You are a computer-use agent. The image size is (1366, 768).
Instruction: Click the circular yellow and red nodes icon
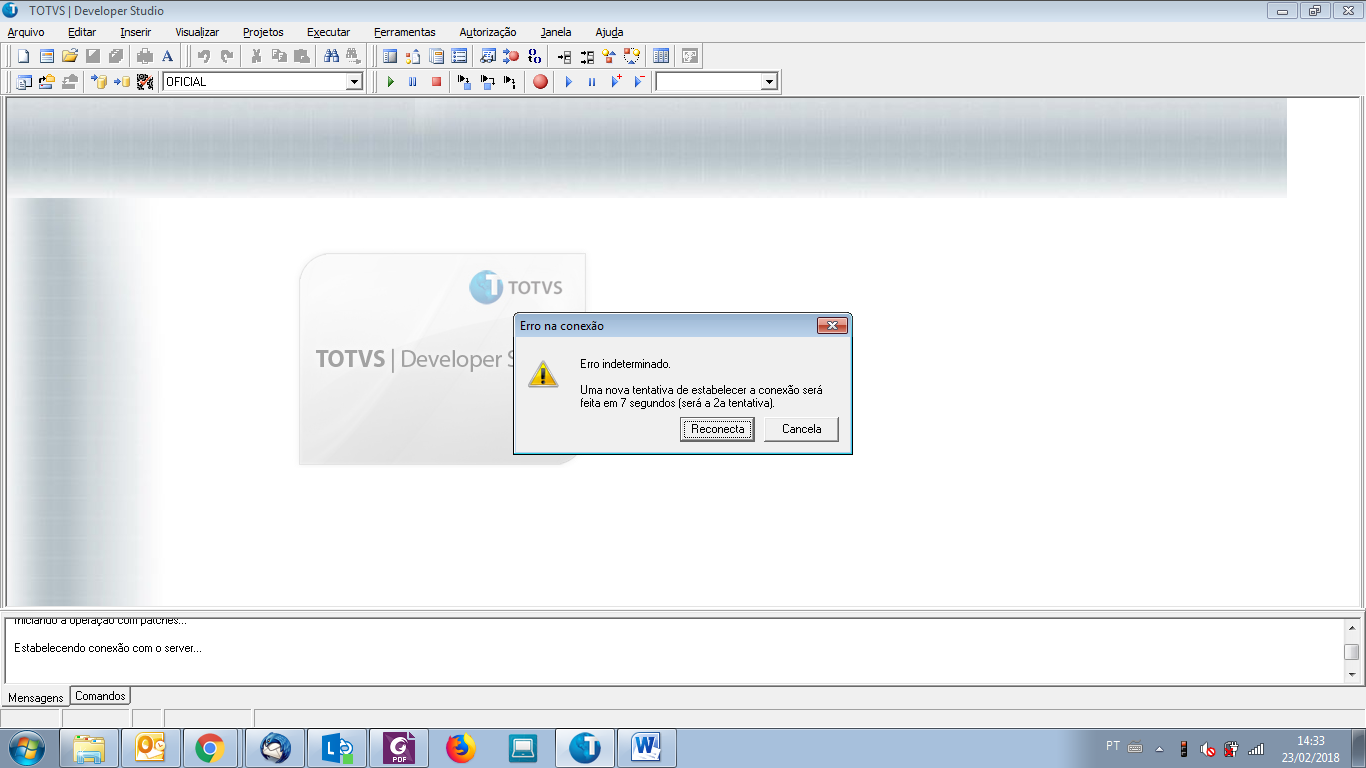tap(631, 56)
